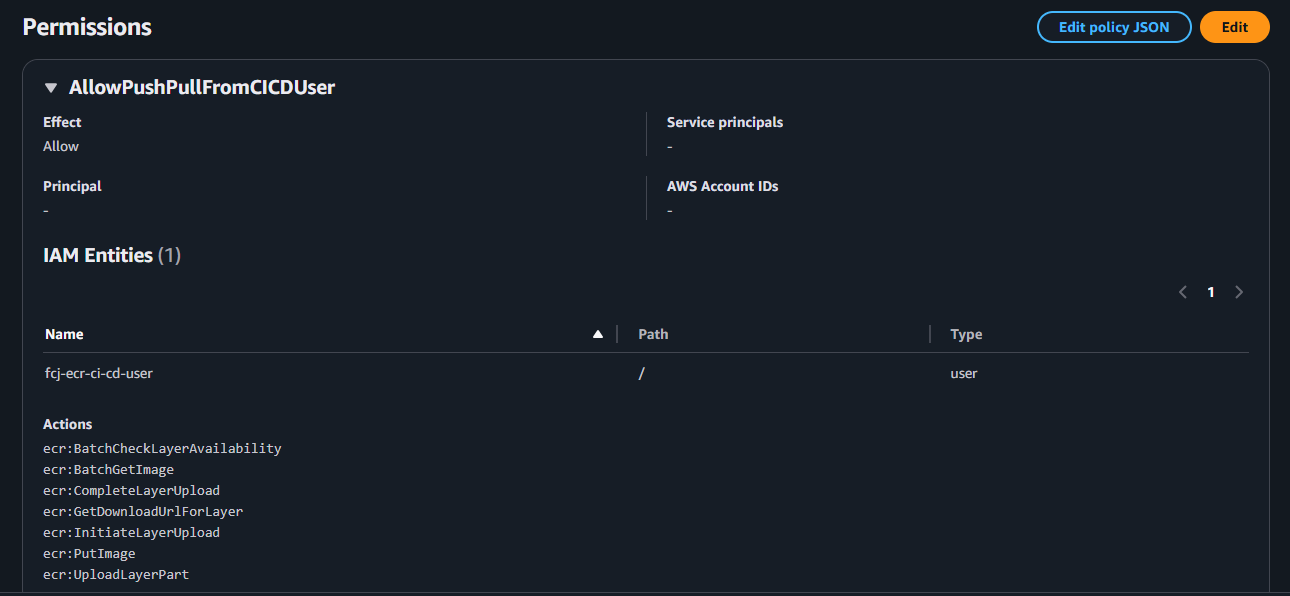This screenshot has height=596, width=1290.
Task: Sort the table by Type column header
Action: tap(966, 334)
